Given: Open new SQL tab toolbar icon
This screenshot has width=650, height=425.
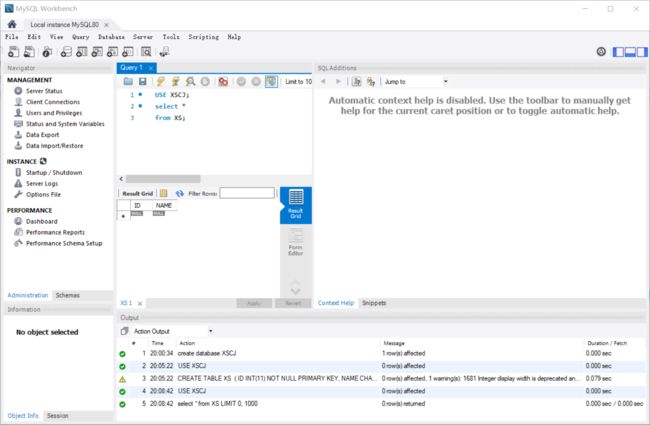Looking at the screenshot, I should click(13, 52).
